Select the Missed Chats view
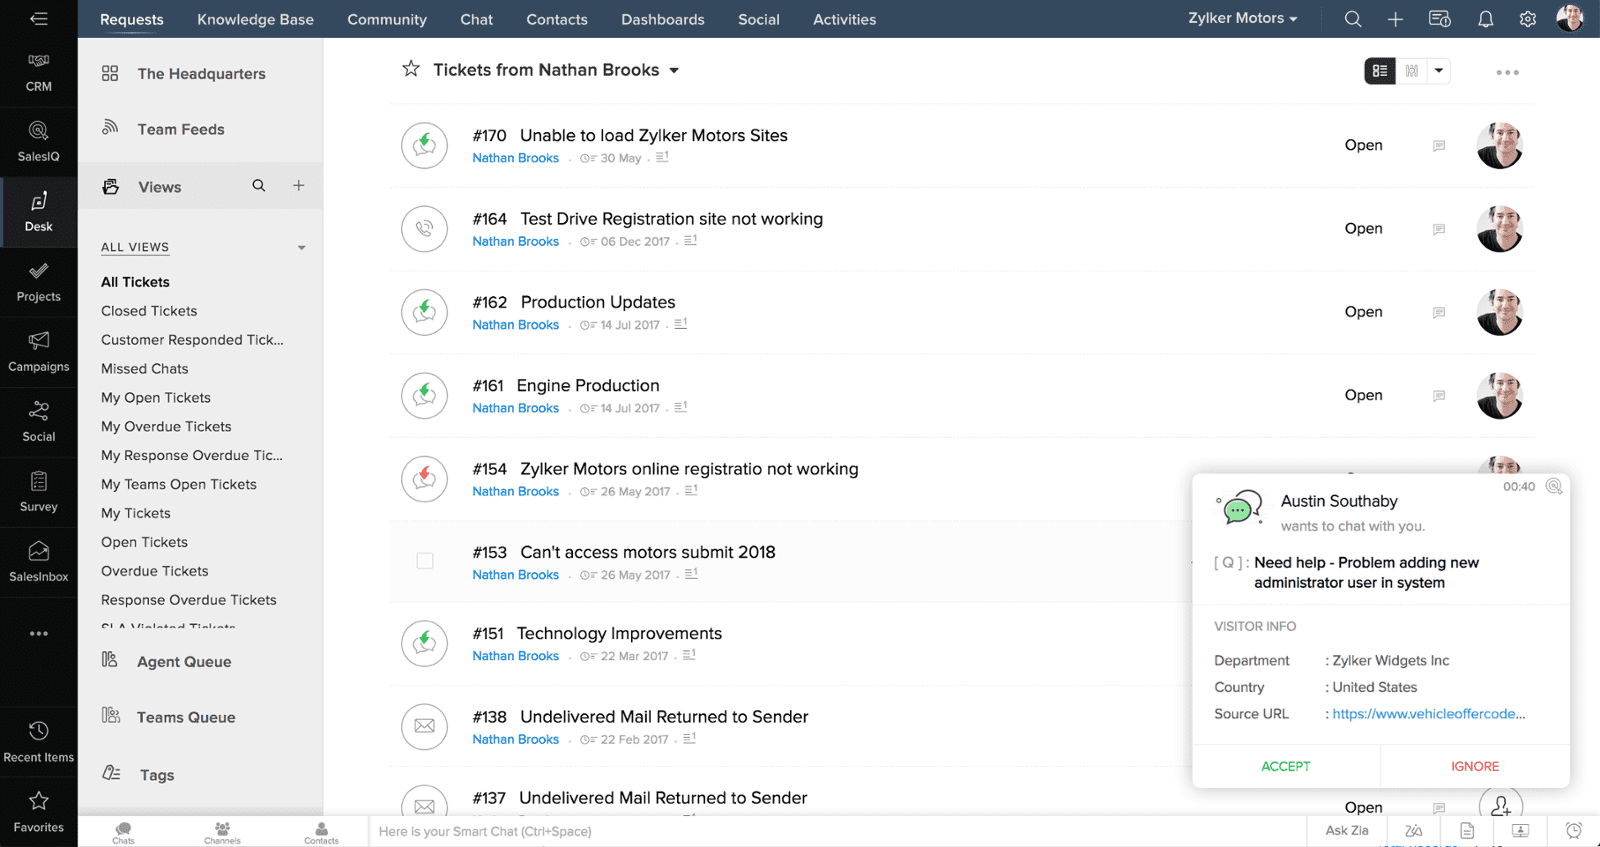Viewport: 1600px width, 847px height. tap(144, 369)
